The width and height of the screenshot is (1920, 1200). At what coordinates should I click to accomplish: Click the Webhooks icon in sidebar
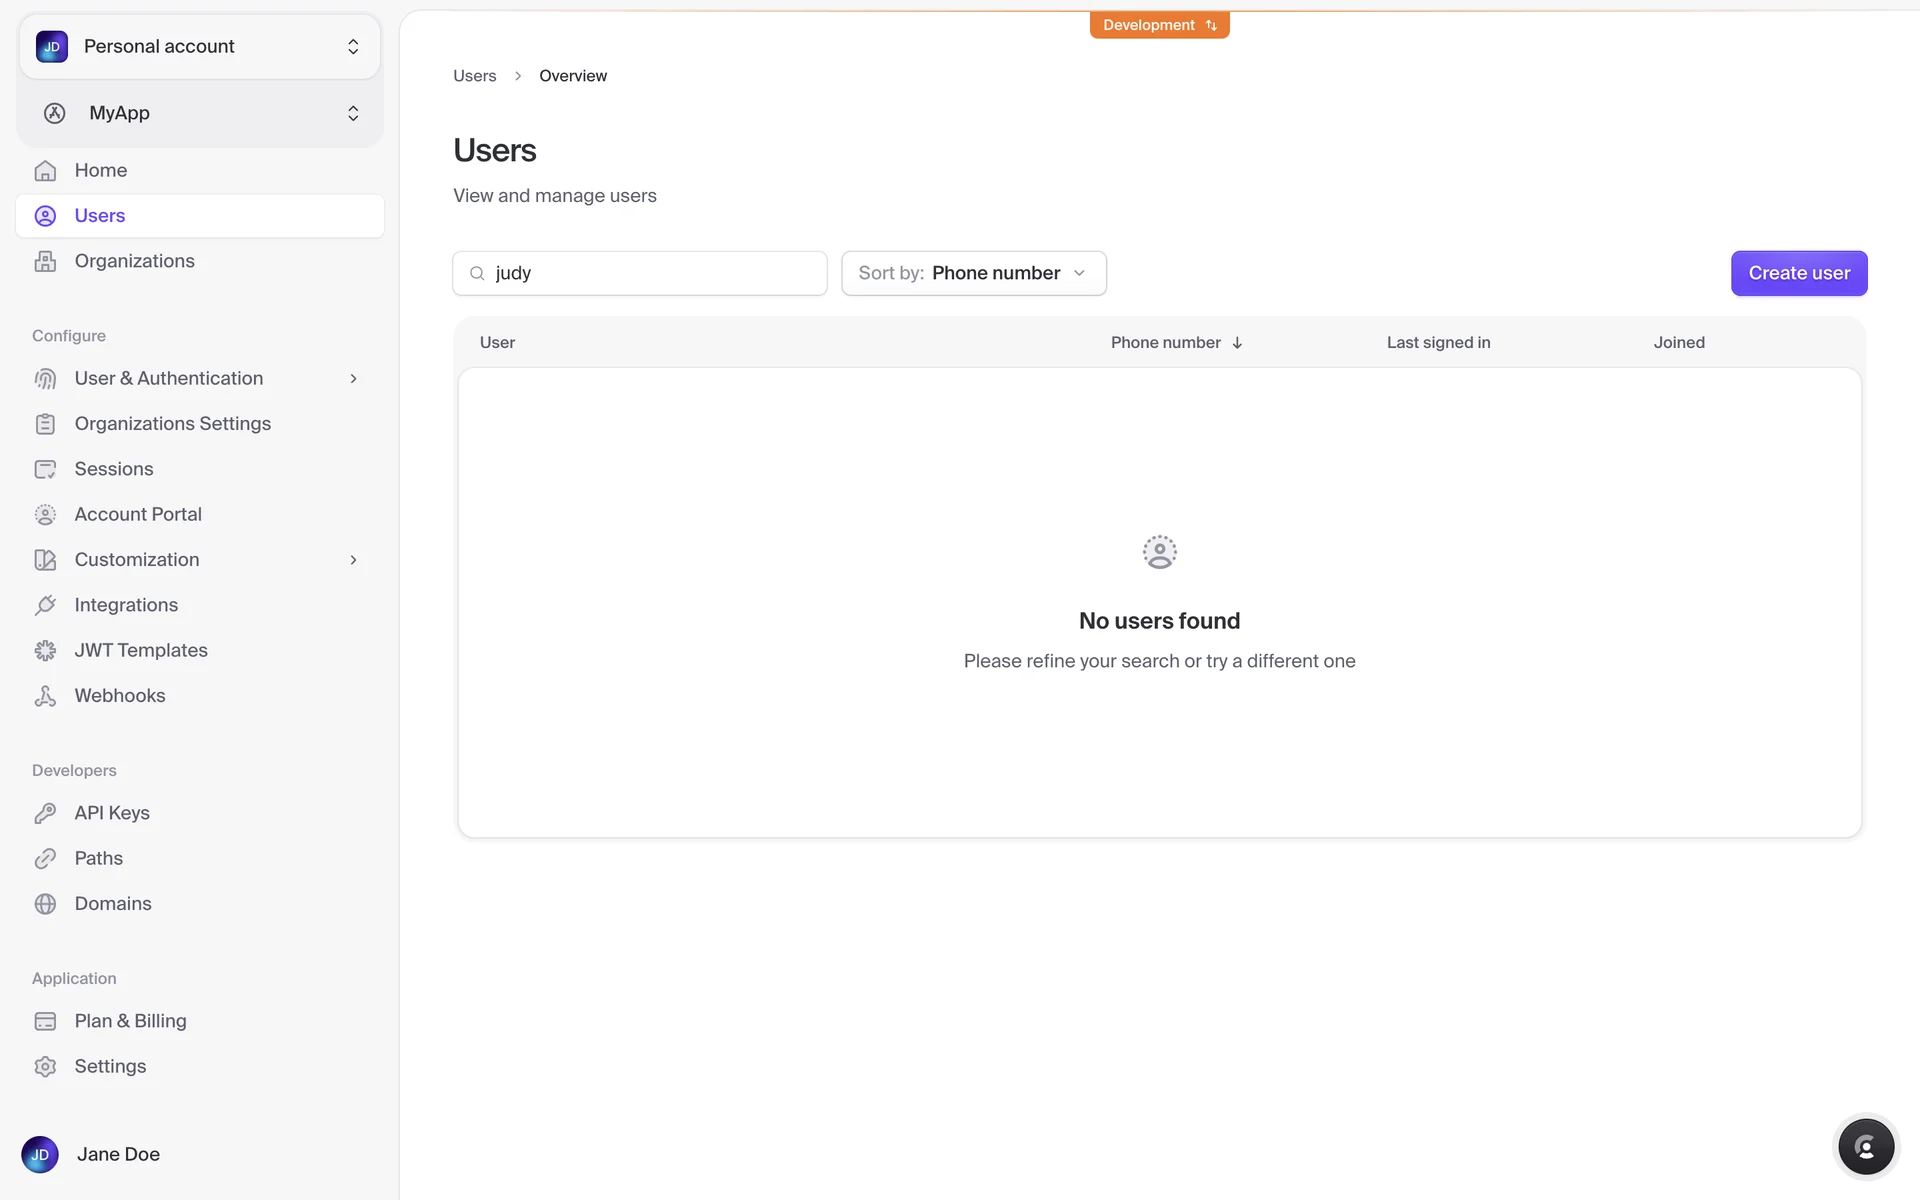click(x=45, y=696)
